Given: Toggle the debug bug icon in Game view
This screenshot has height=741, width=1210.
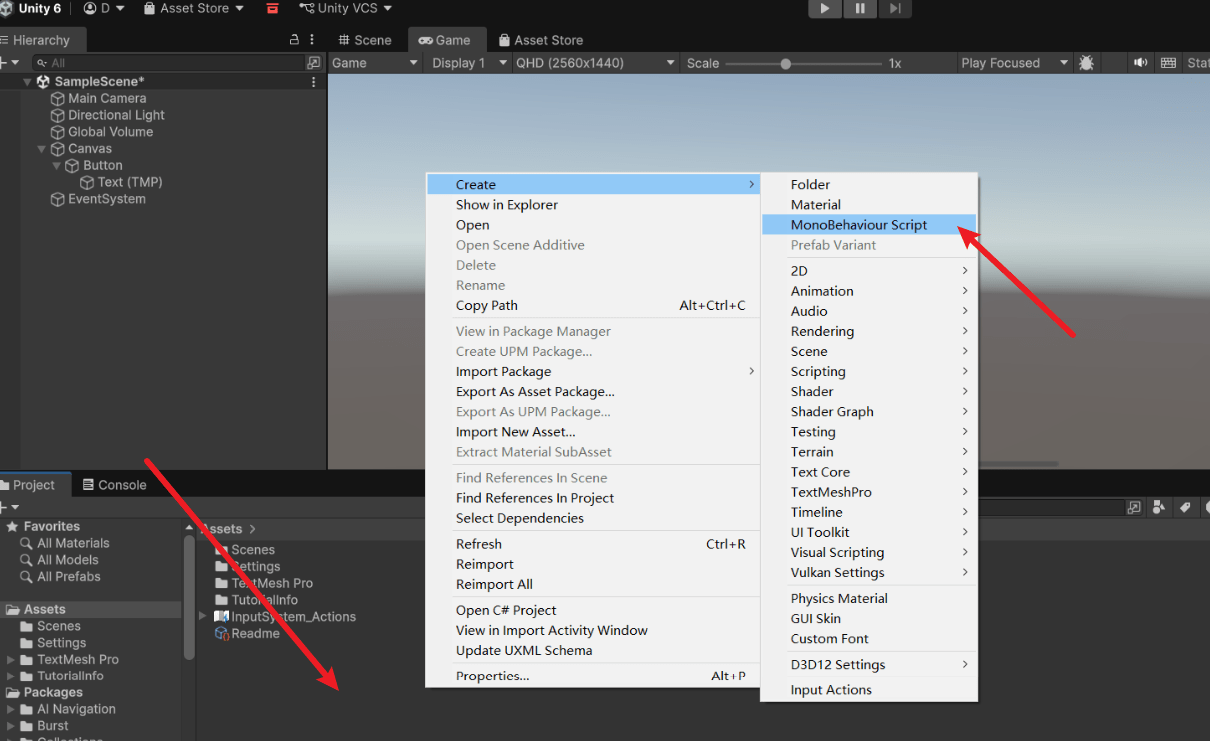Looking at the screenshot, I should click(1086, 62).
